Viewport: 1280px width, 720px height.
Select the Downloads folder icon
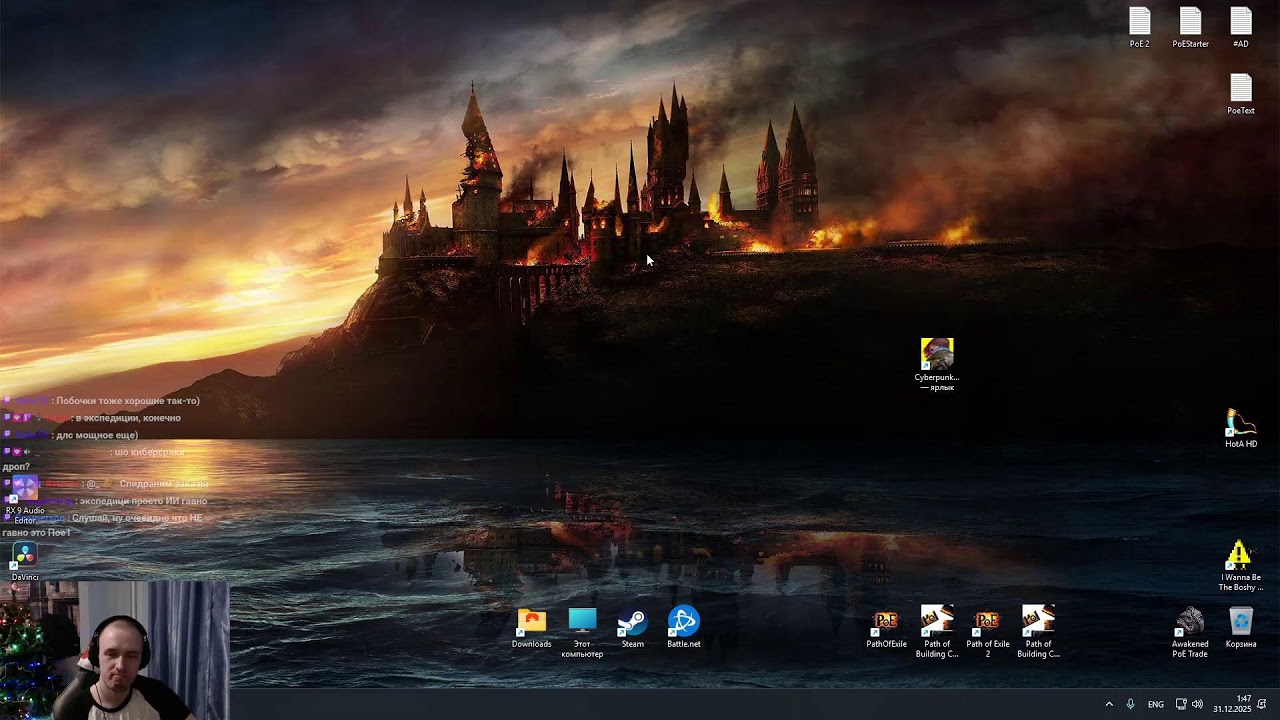pyautogui.click(x=531, y=628)
